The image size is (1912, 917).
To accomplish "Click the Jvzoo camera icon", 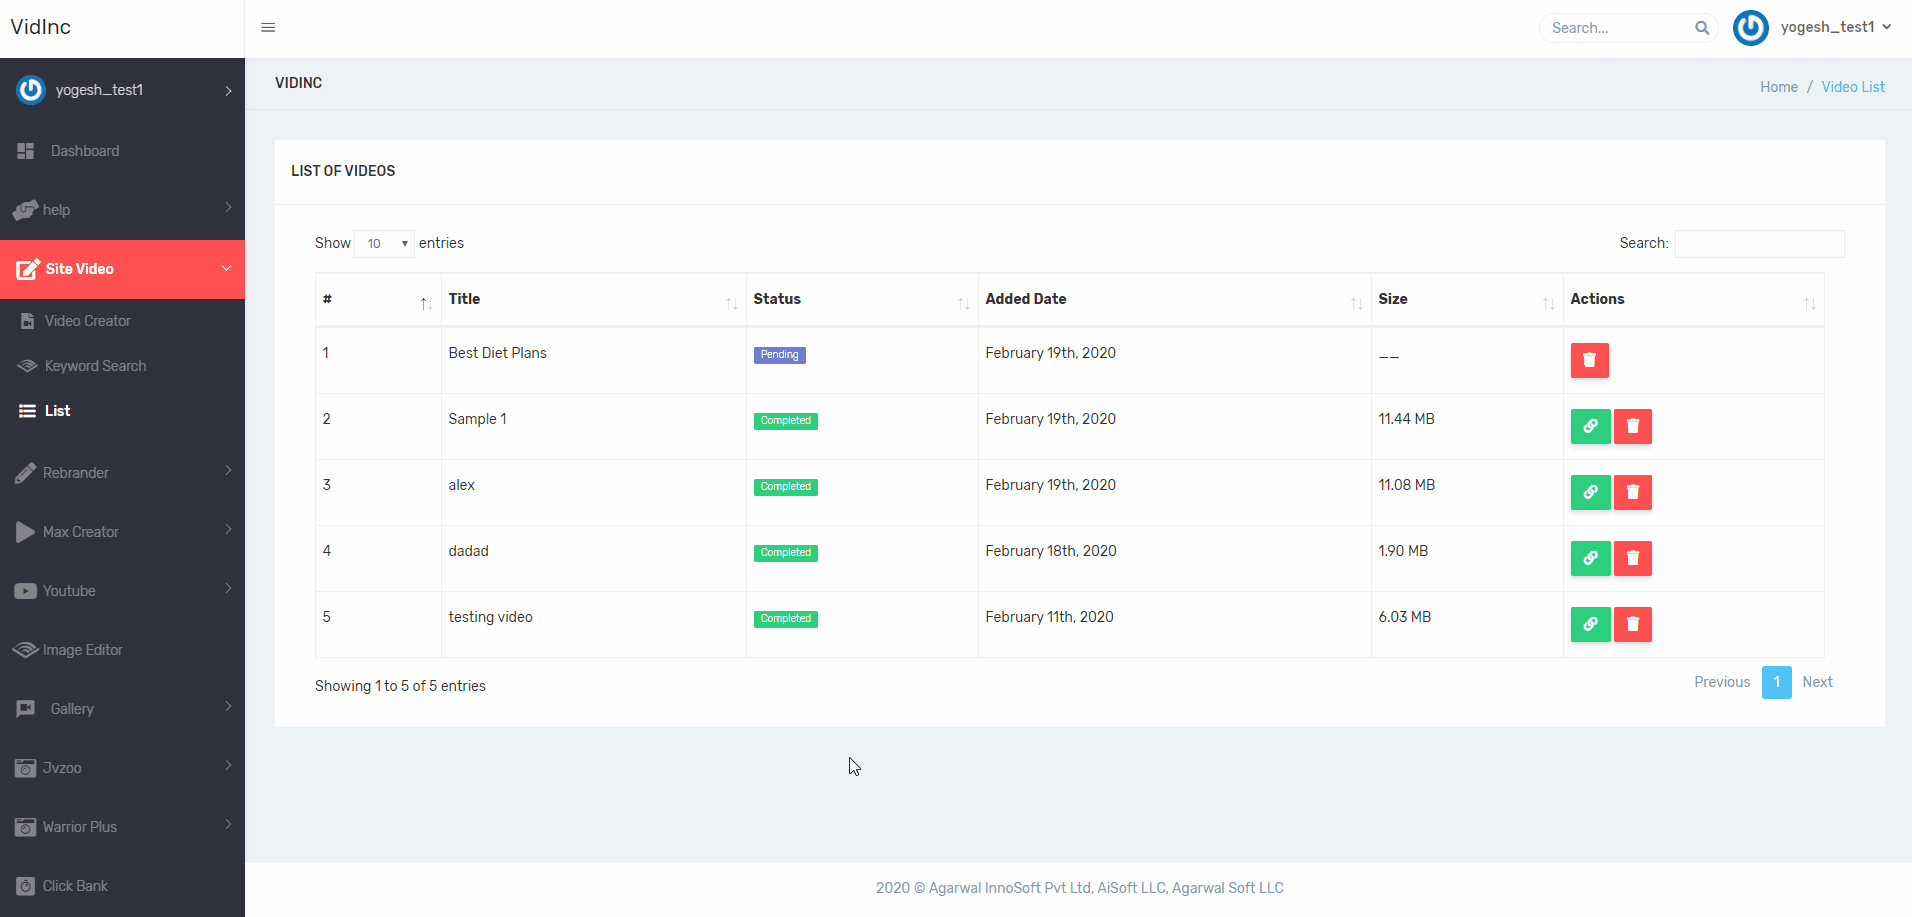I will [x=26, y=768].
